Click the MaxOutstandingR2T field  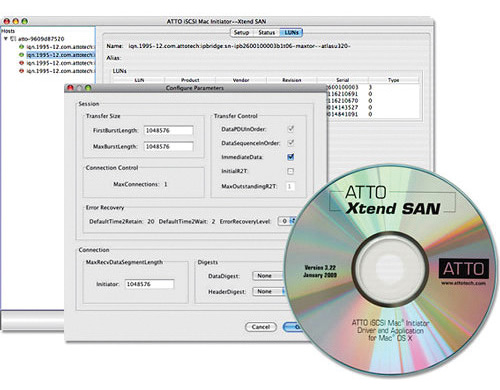coord(290,186)
